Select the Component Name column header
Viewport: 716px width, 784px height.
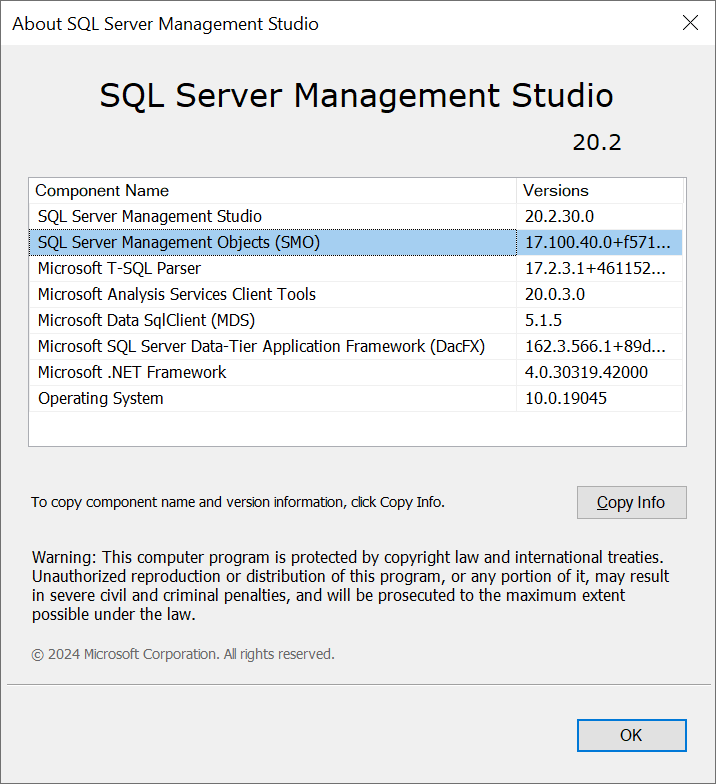coord(272,190)
